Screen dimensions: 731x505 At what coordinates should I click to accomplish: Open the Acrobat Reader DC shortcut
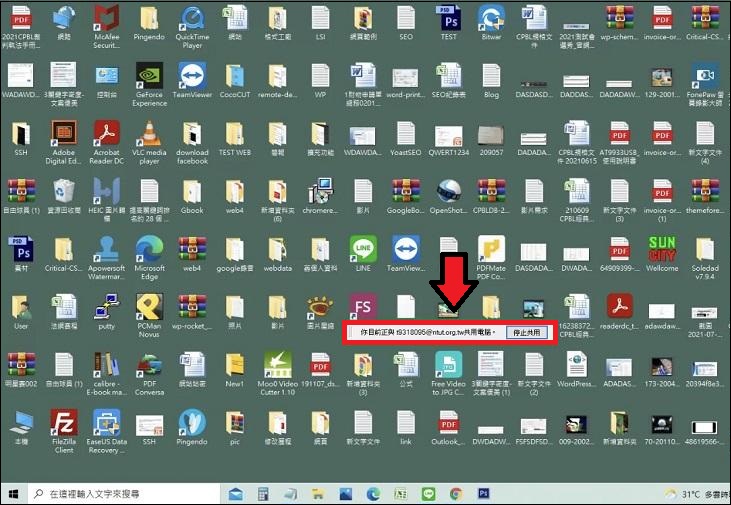[x=106, y=134]
